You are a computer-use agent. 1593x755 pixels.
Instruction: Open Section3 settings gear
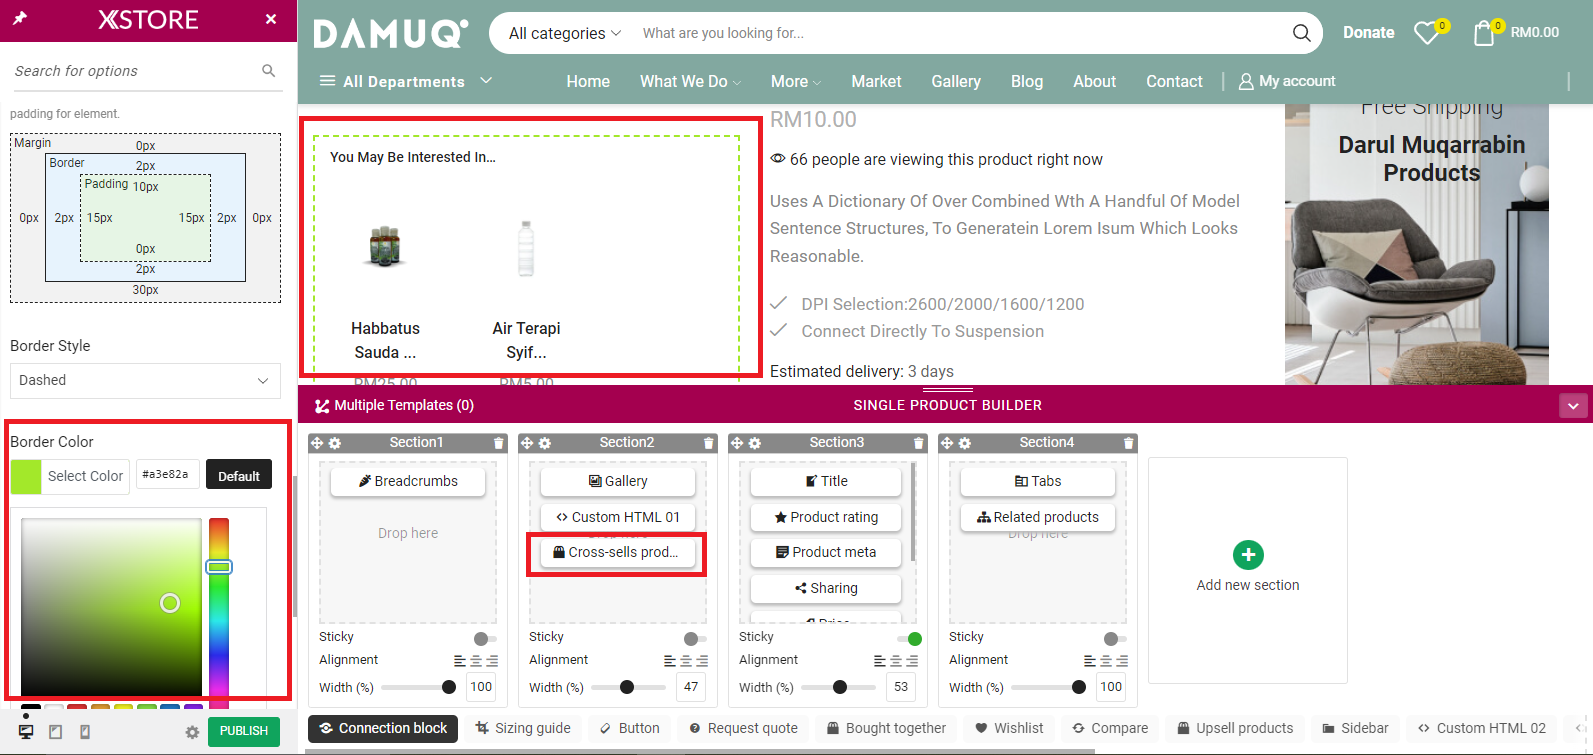(755, 442)
